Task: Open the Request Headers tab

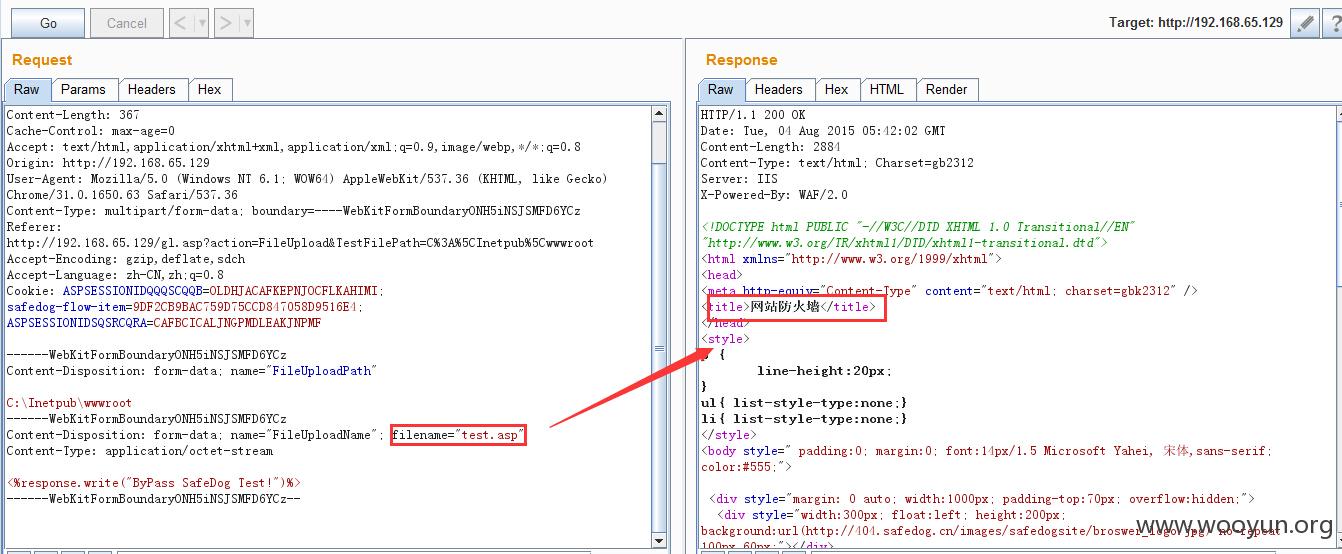Action: tap(151, 89)
